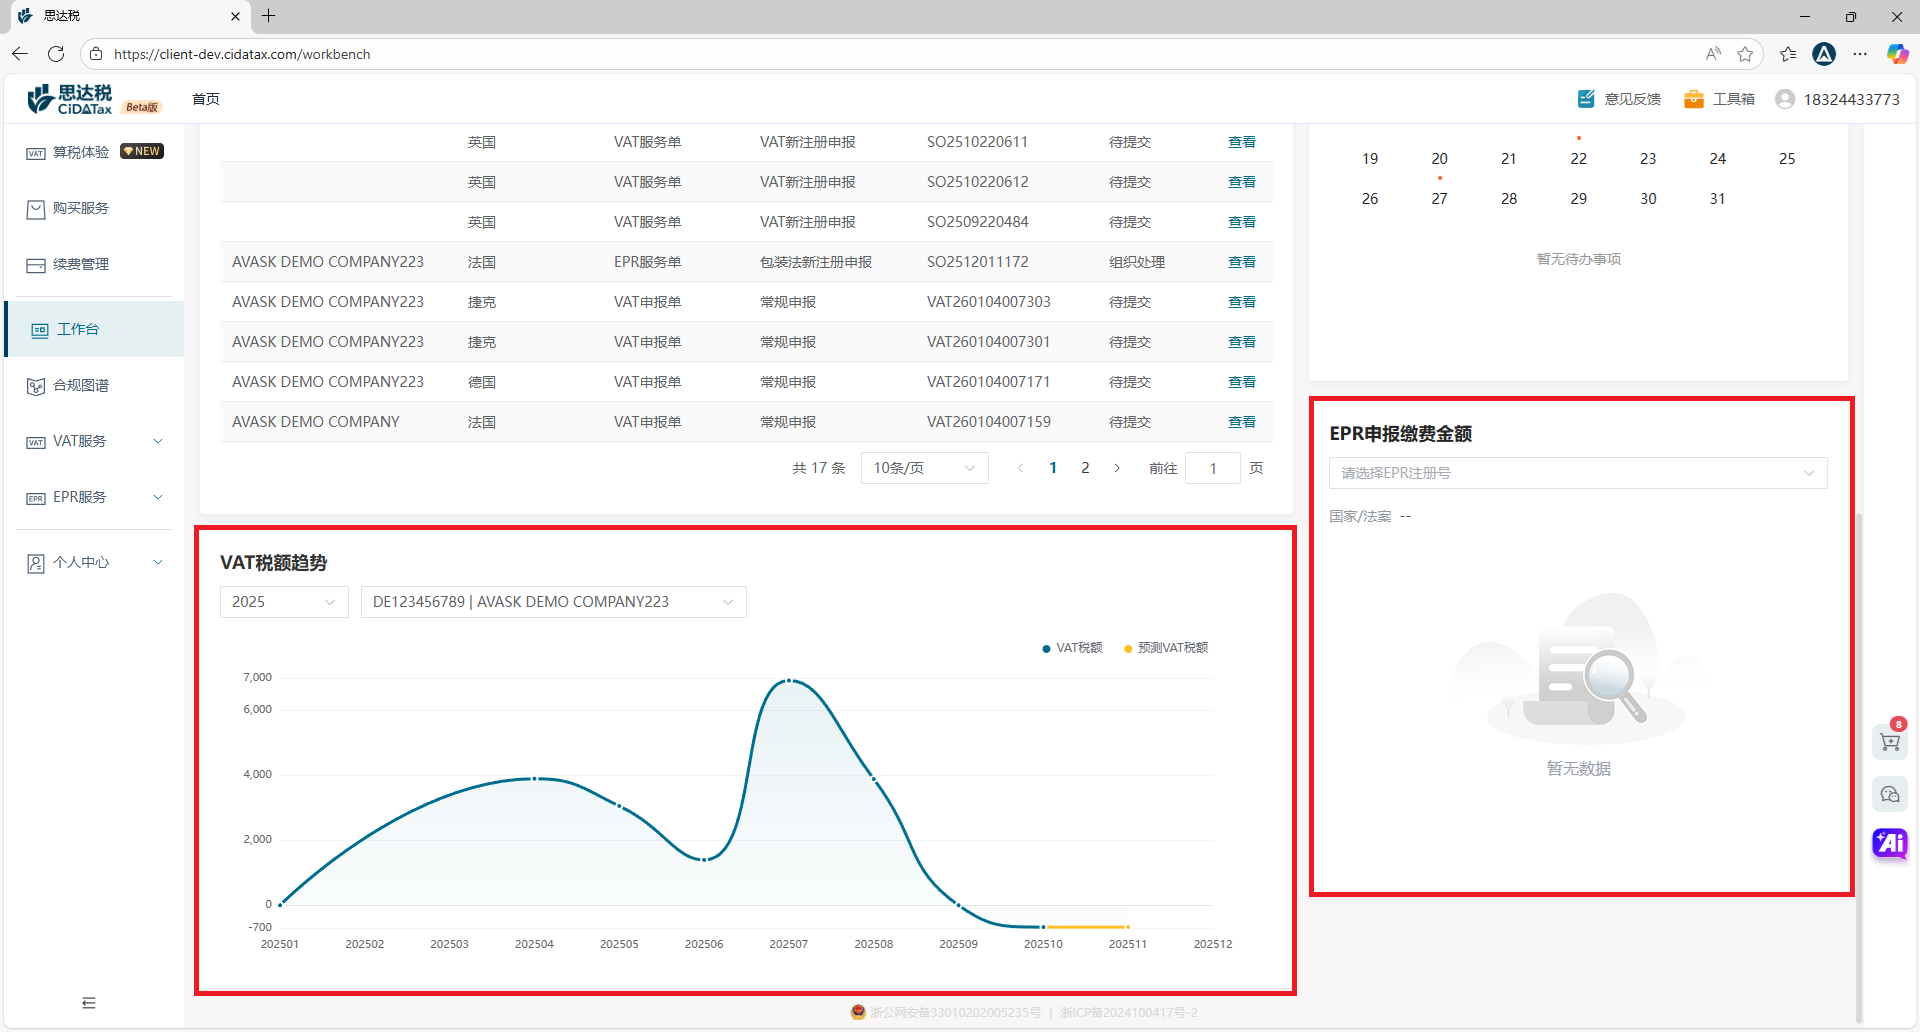Toggle the 预测VAT税额 legend series

(1166, 648)
